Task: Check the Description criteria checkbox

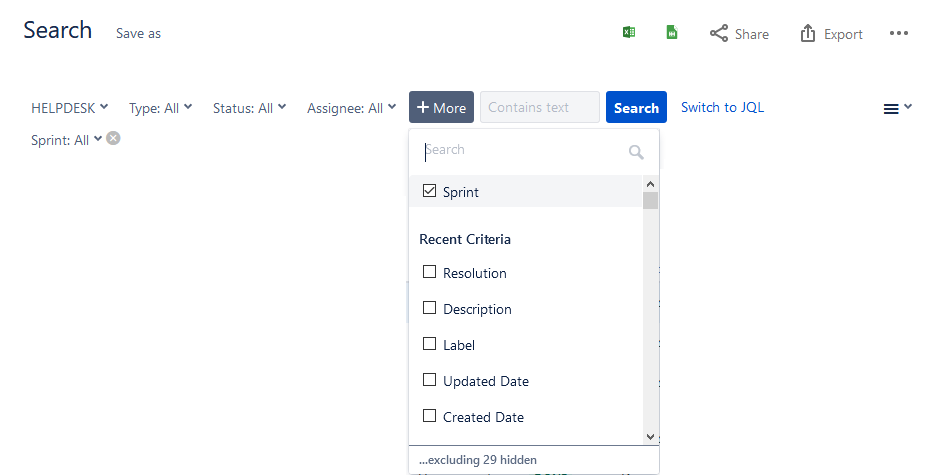Action: (429, 308)
